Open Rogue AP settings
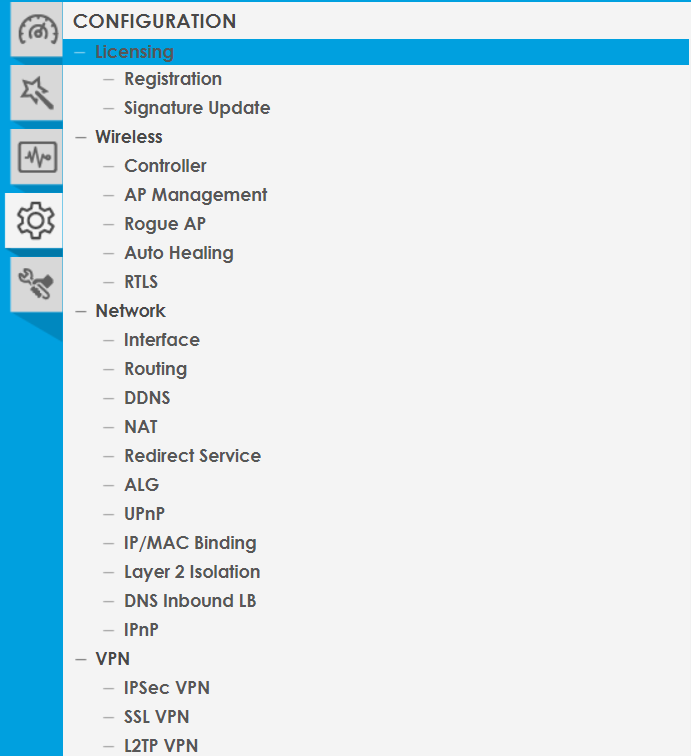 pyautogui.click(x=165, y=224)
